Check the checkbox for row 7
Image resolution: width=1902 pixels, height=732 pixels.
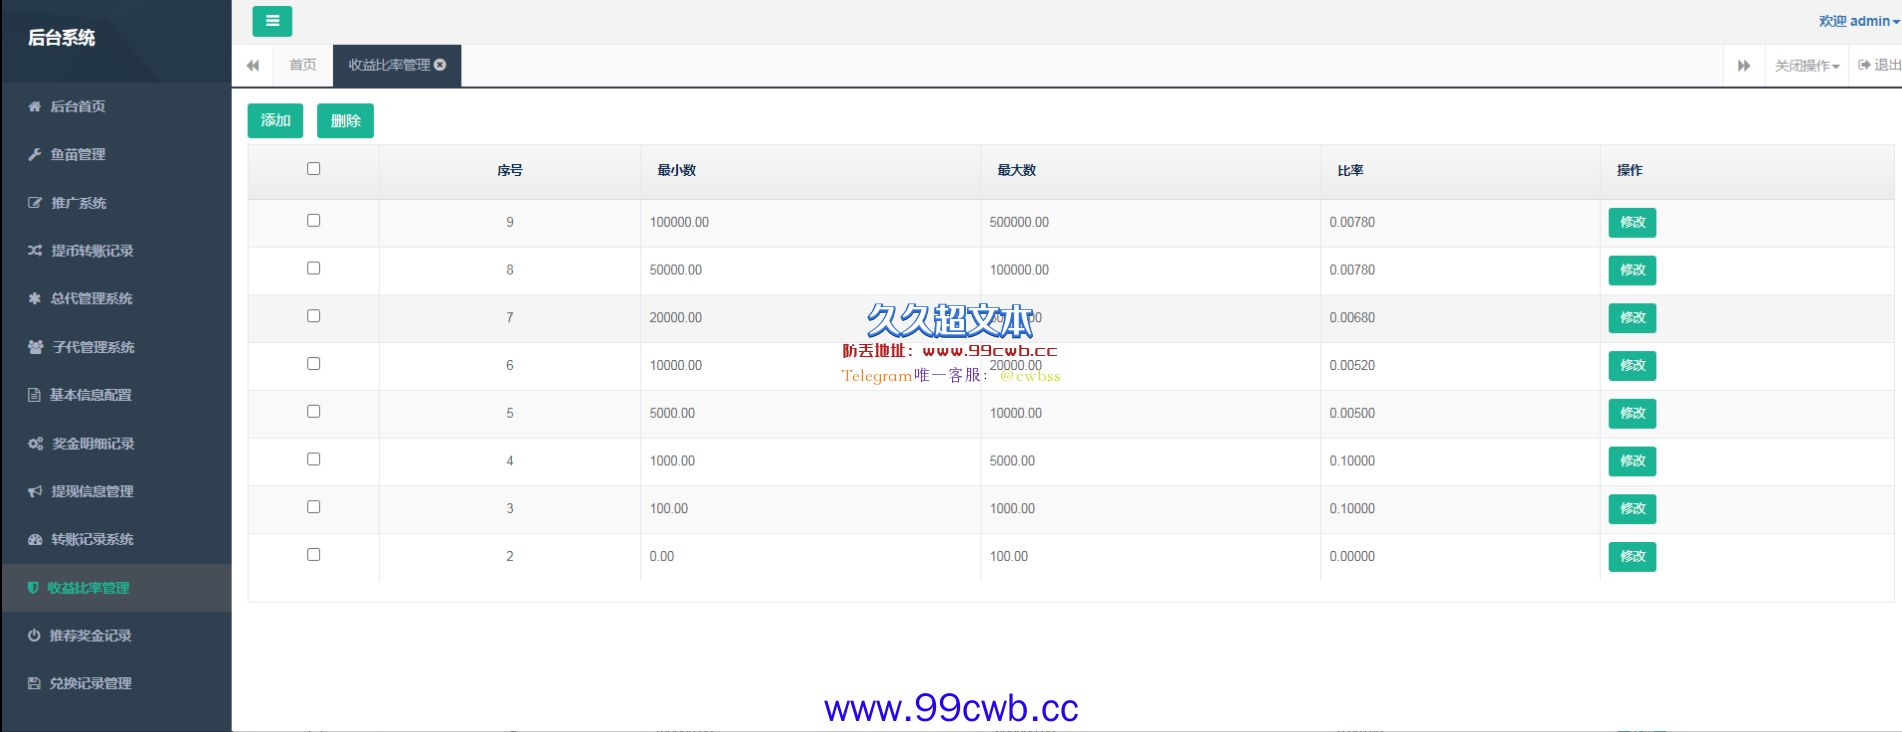tap(314, 316)
